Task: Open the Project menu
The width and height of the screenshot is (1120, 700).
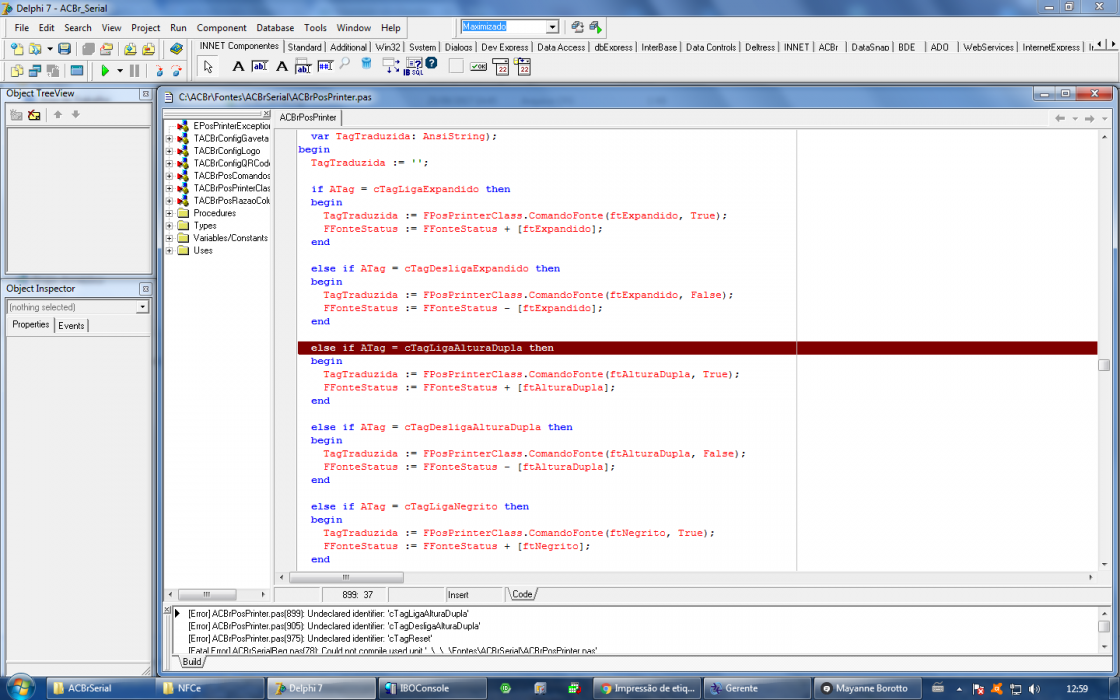Action: 145,28
